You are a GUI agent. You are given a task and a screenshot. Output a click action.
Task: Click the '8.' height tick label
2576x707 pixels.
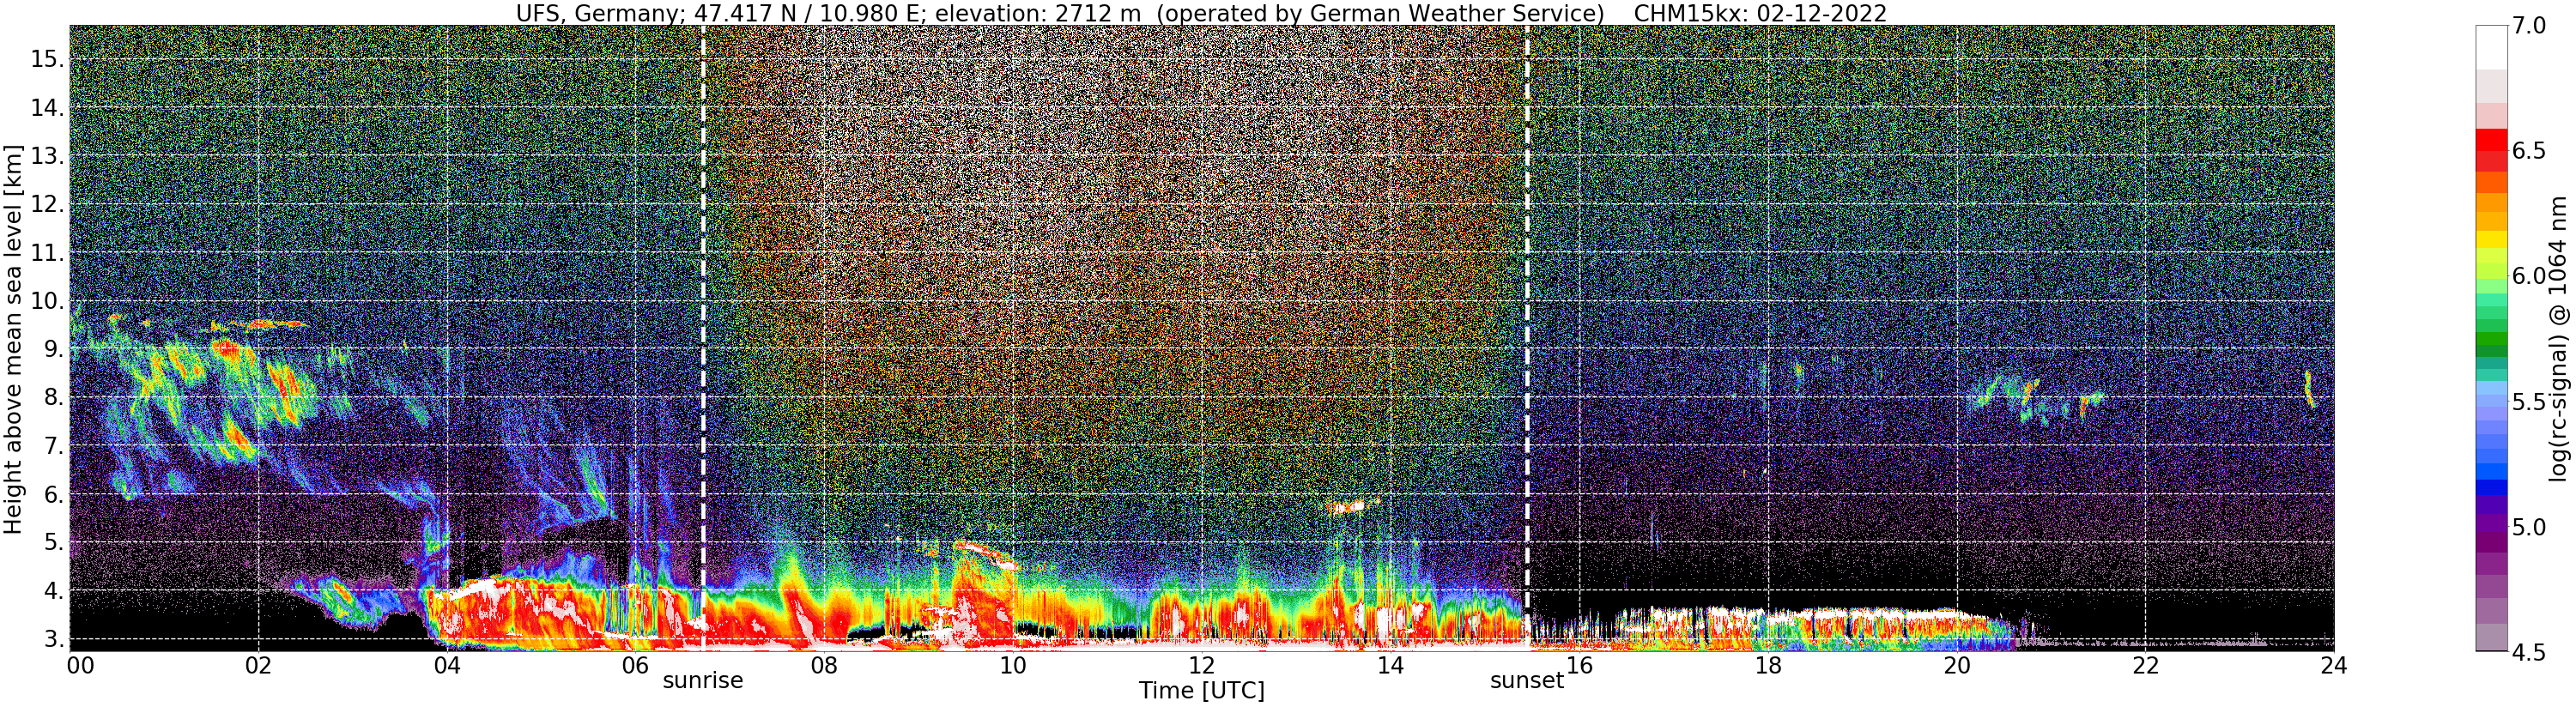coord(54,397)
